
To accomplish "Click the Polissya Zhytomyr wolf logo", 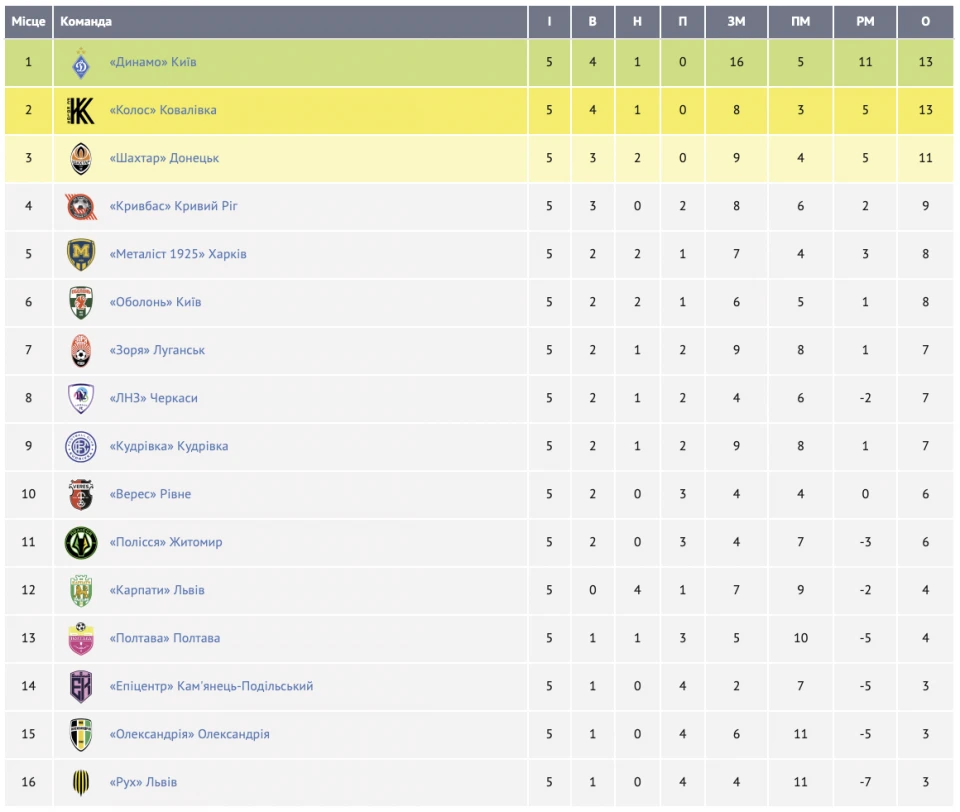I will click(81, 543).
